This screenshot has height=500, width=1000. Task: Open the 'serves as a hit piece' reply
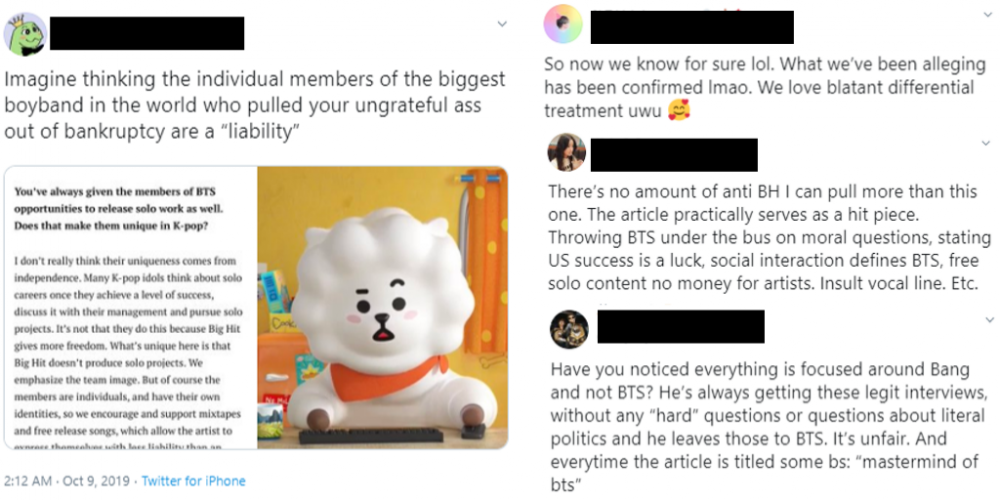tap(770, 237)
